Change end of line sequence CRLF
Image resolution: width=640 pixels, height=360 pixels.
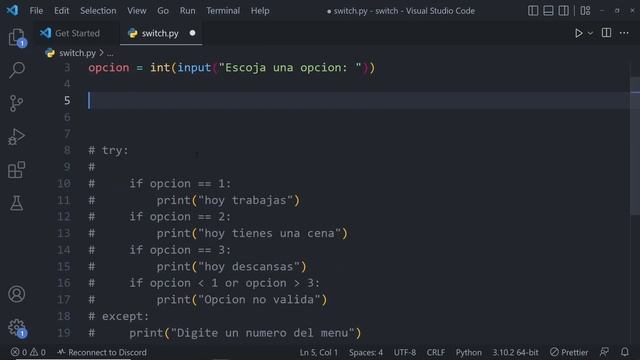click(436, 352)
